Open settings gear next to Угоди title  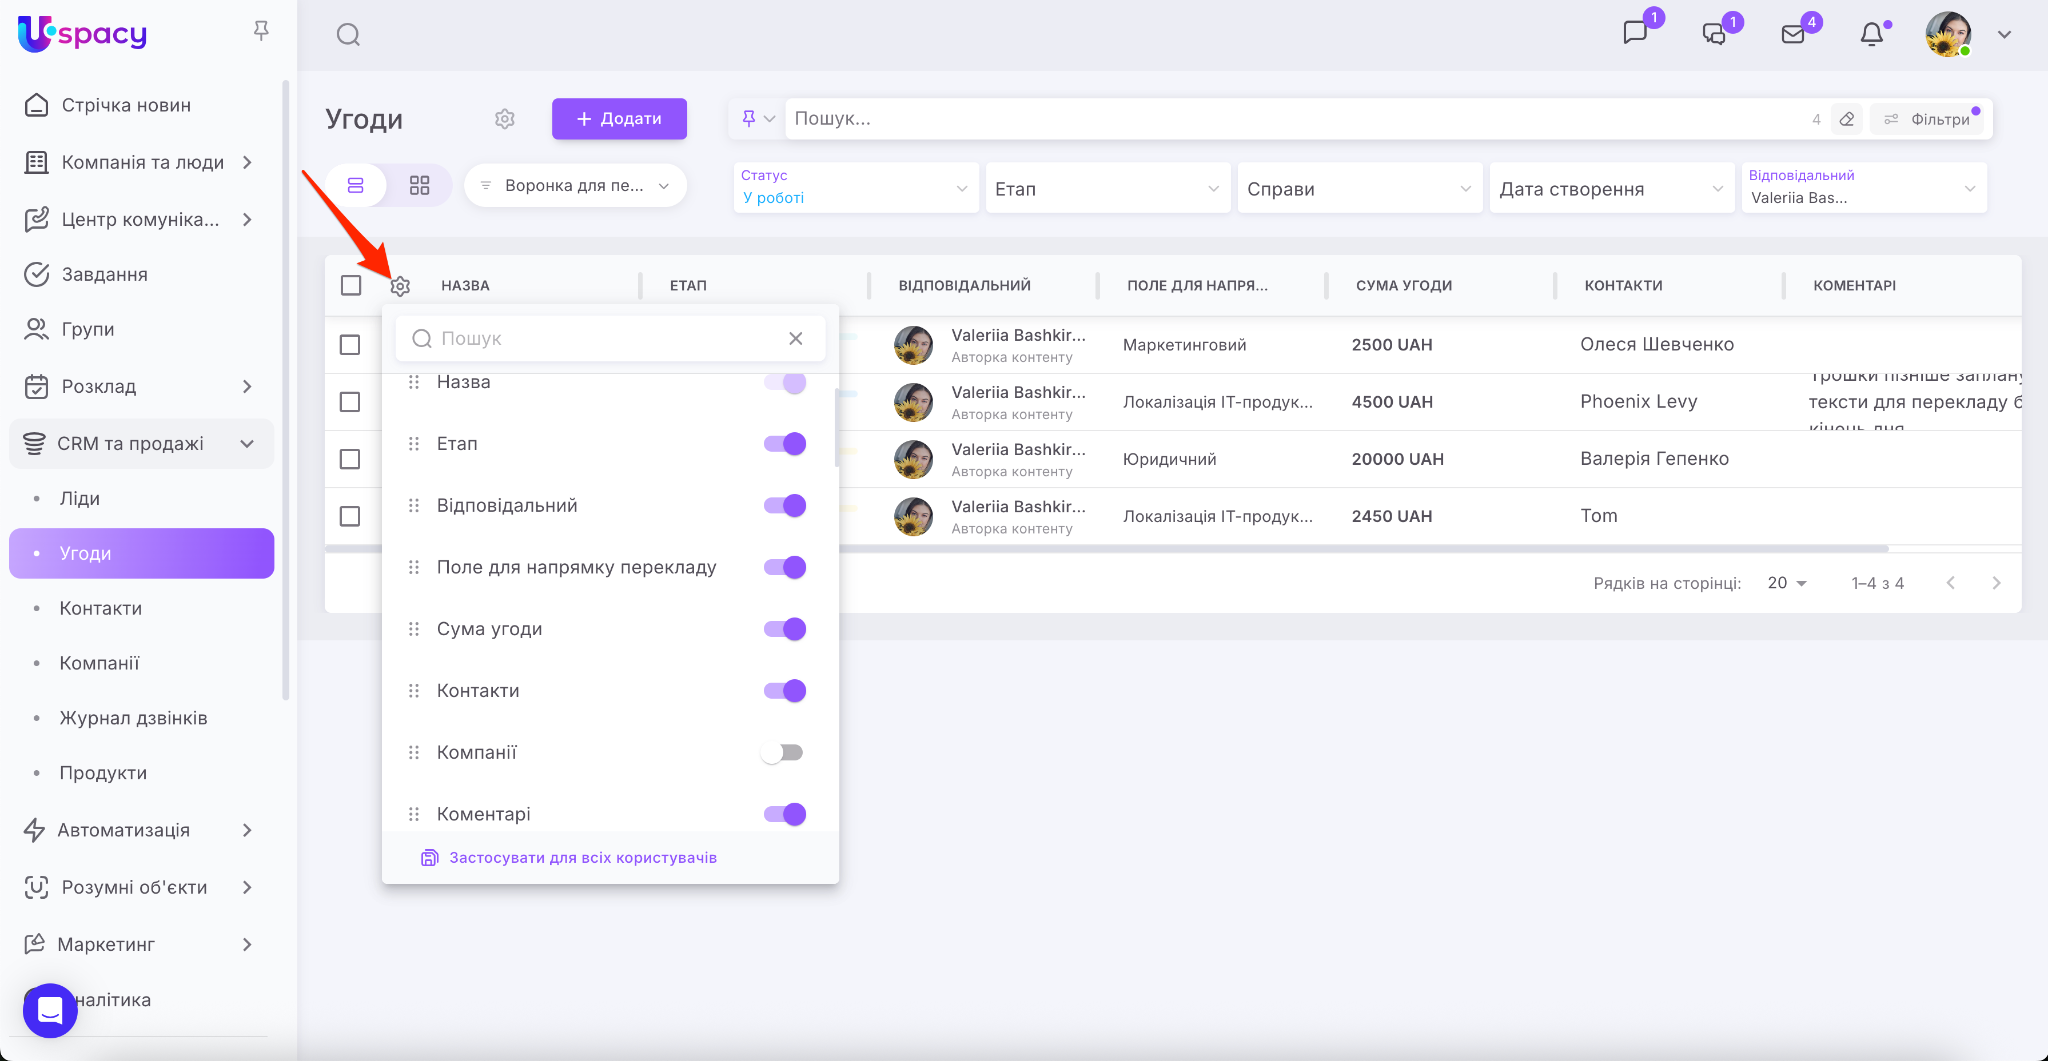[x=505, y=119]
